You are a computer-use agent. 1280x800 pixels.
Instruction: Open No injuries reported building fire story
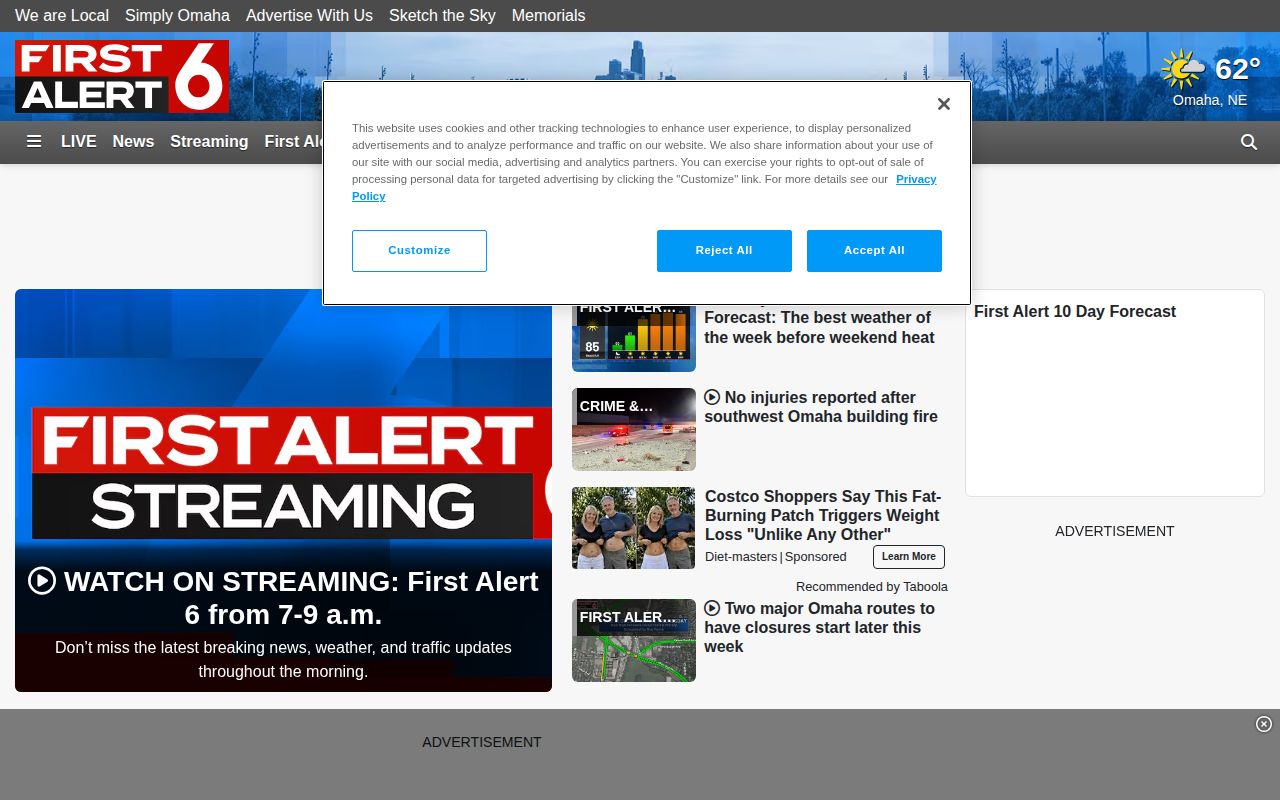click(x=821, y=407)
